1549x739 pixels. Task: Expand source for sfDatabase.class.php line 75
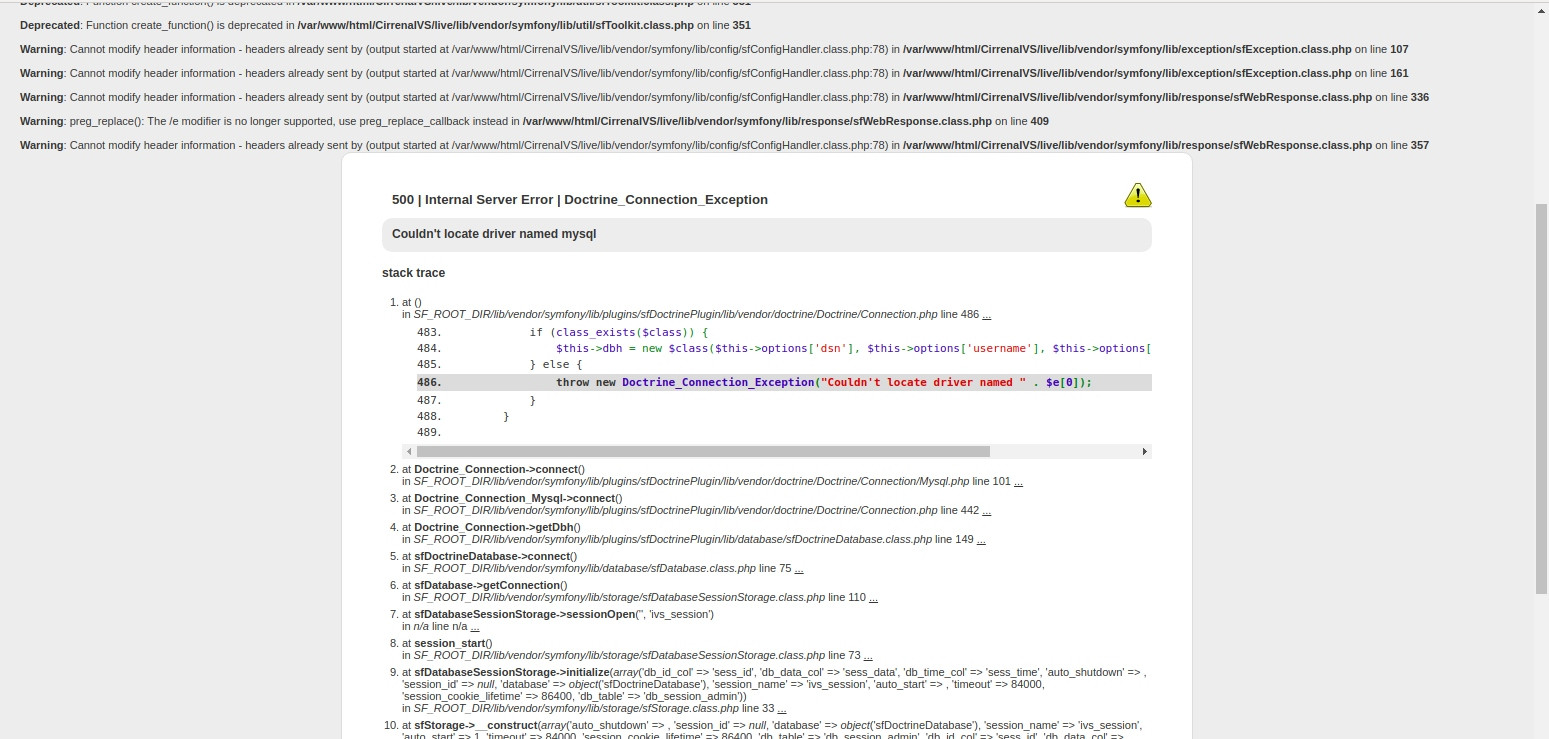[799, 568]
